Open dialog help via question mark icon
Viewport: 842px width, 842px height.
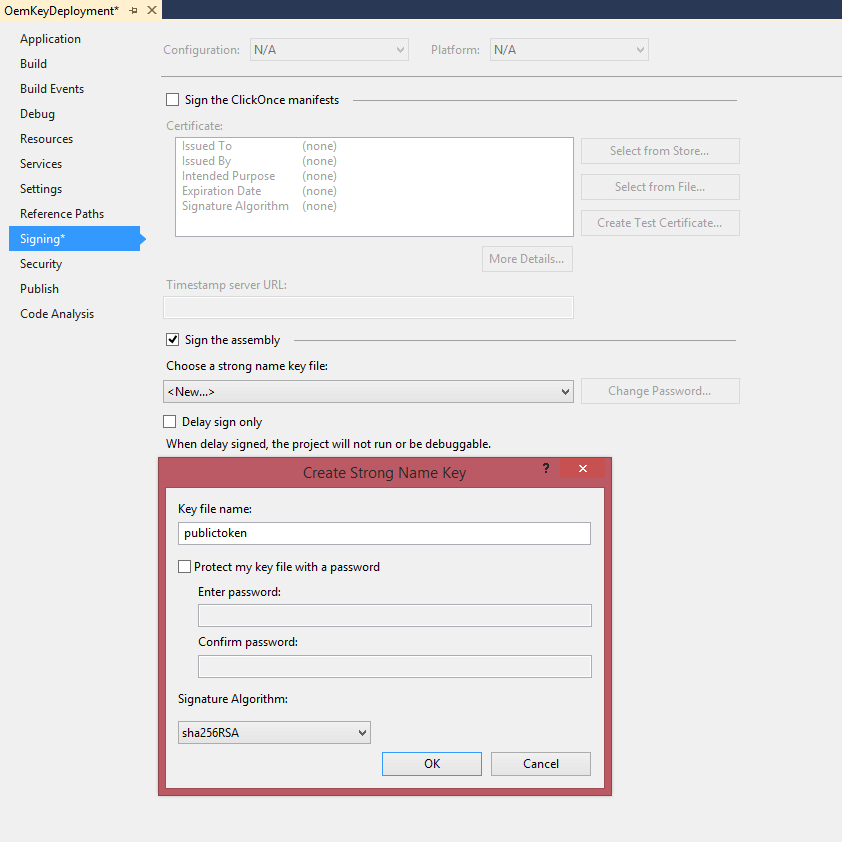pyautogui.click(x=545, y=468)
